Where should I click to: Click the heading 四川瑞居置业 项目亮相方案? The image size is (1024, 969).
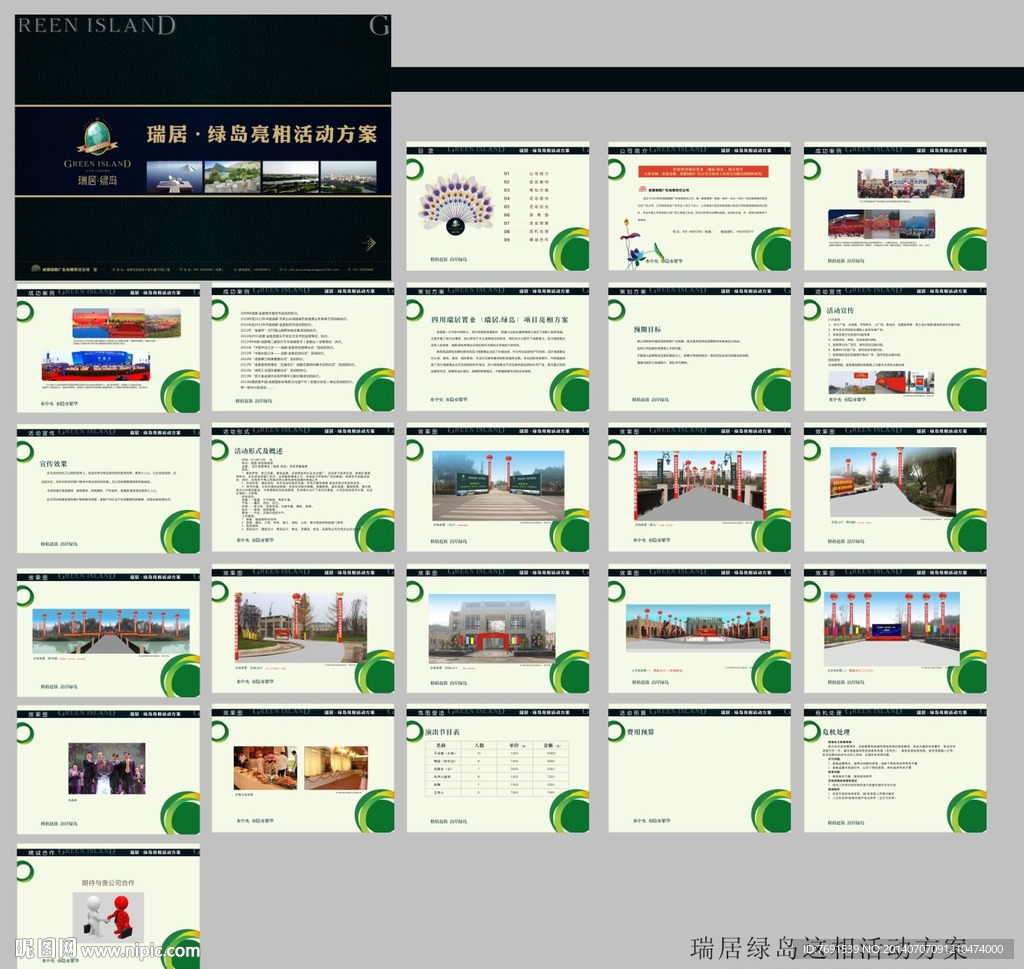(500, 320)
